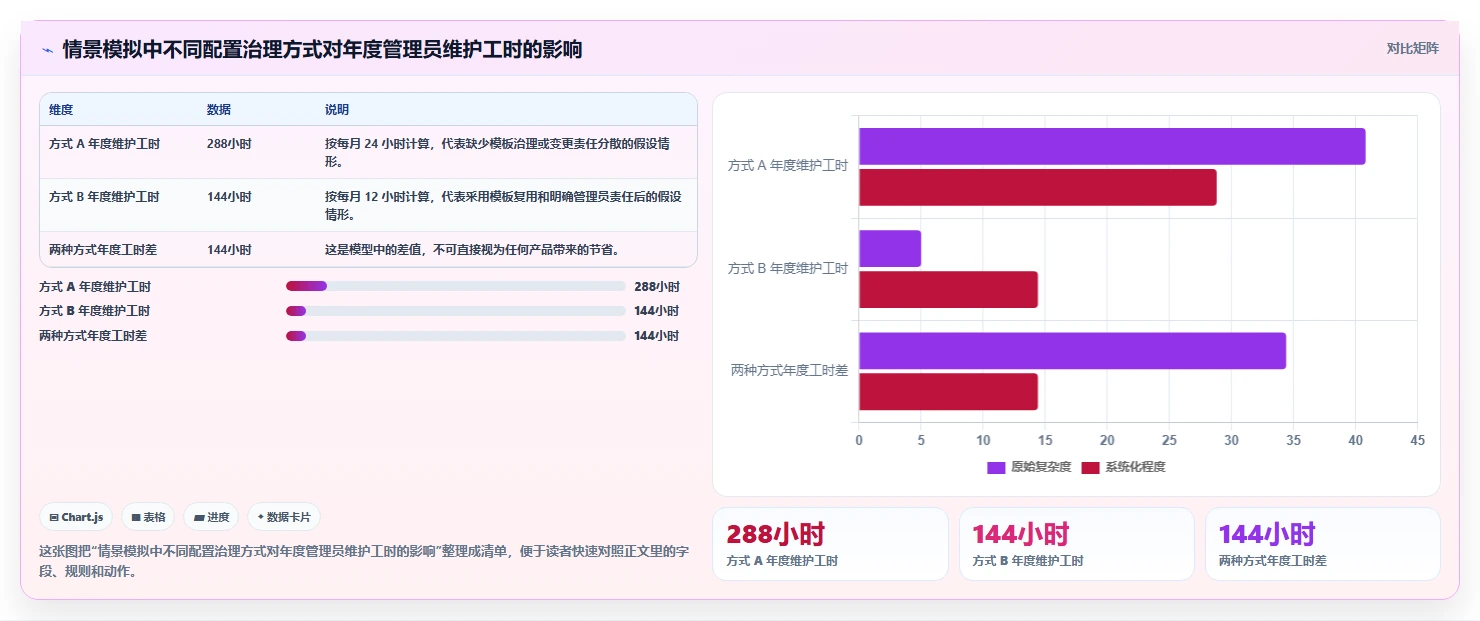Click the chart axis label 方式 A 年度维护工时

[x=788, y=166]
